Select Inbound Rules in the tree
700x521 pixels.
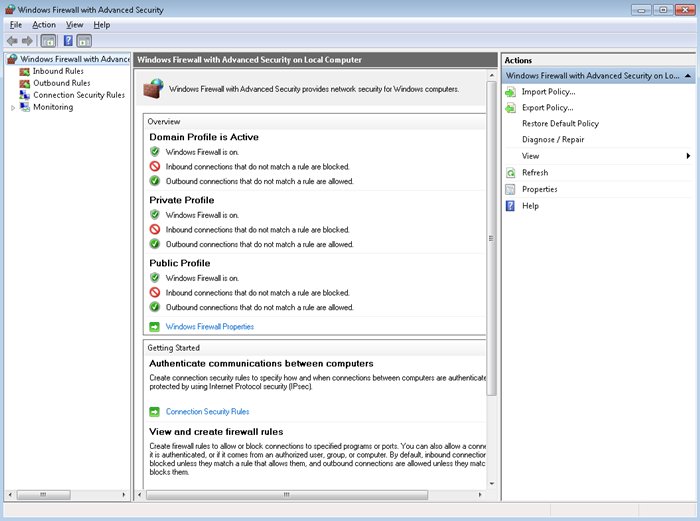(58, 71)
